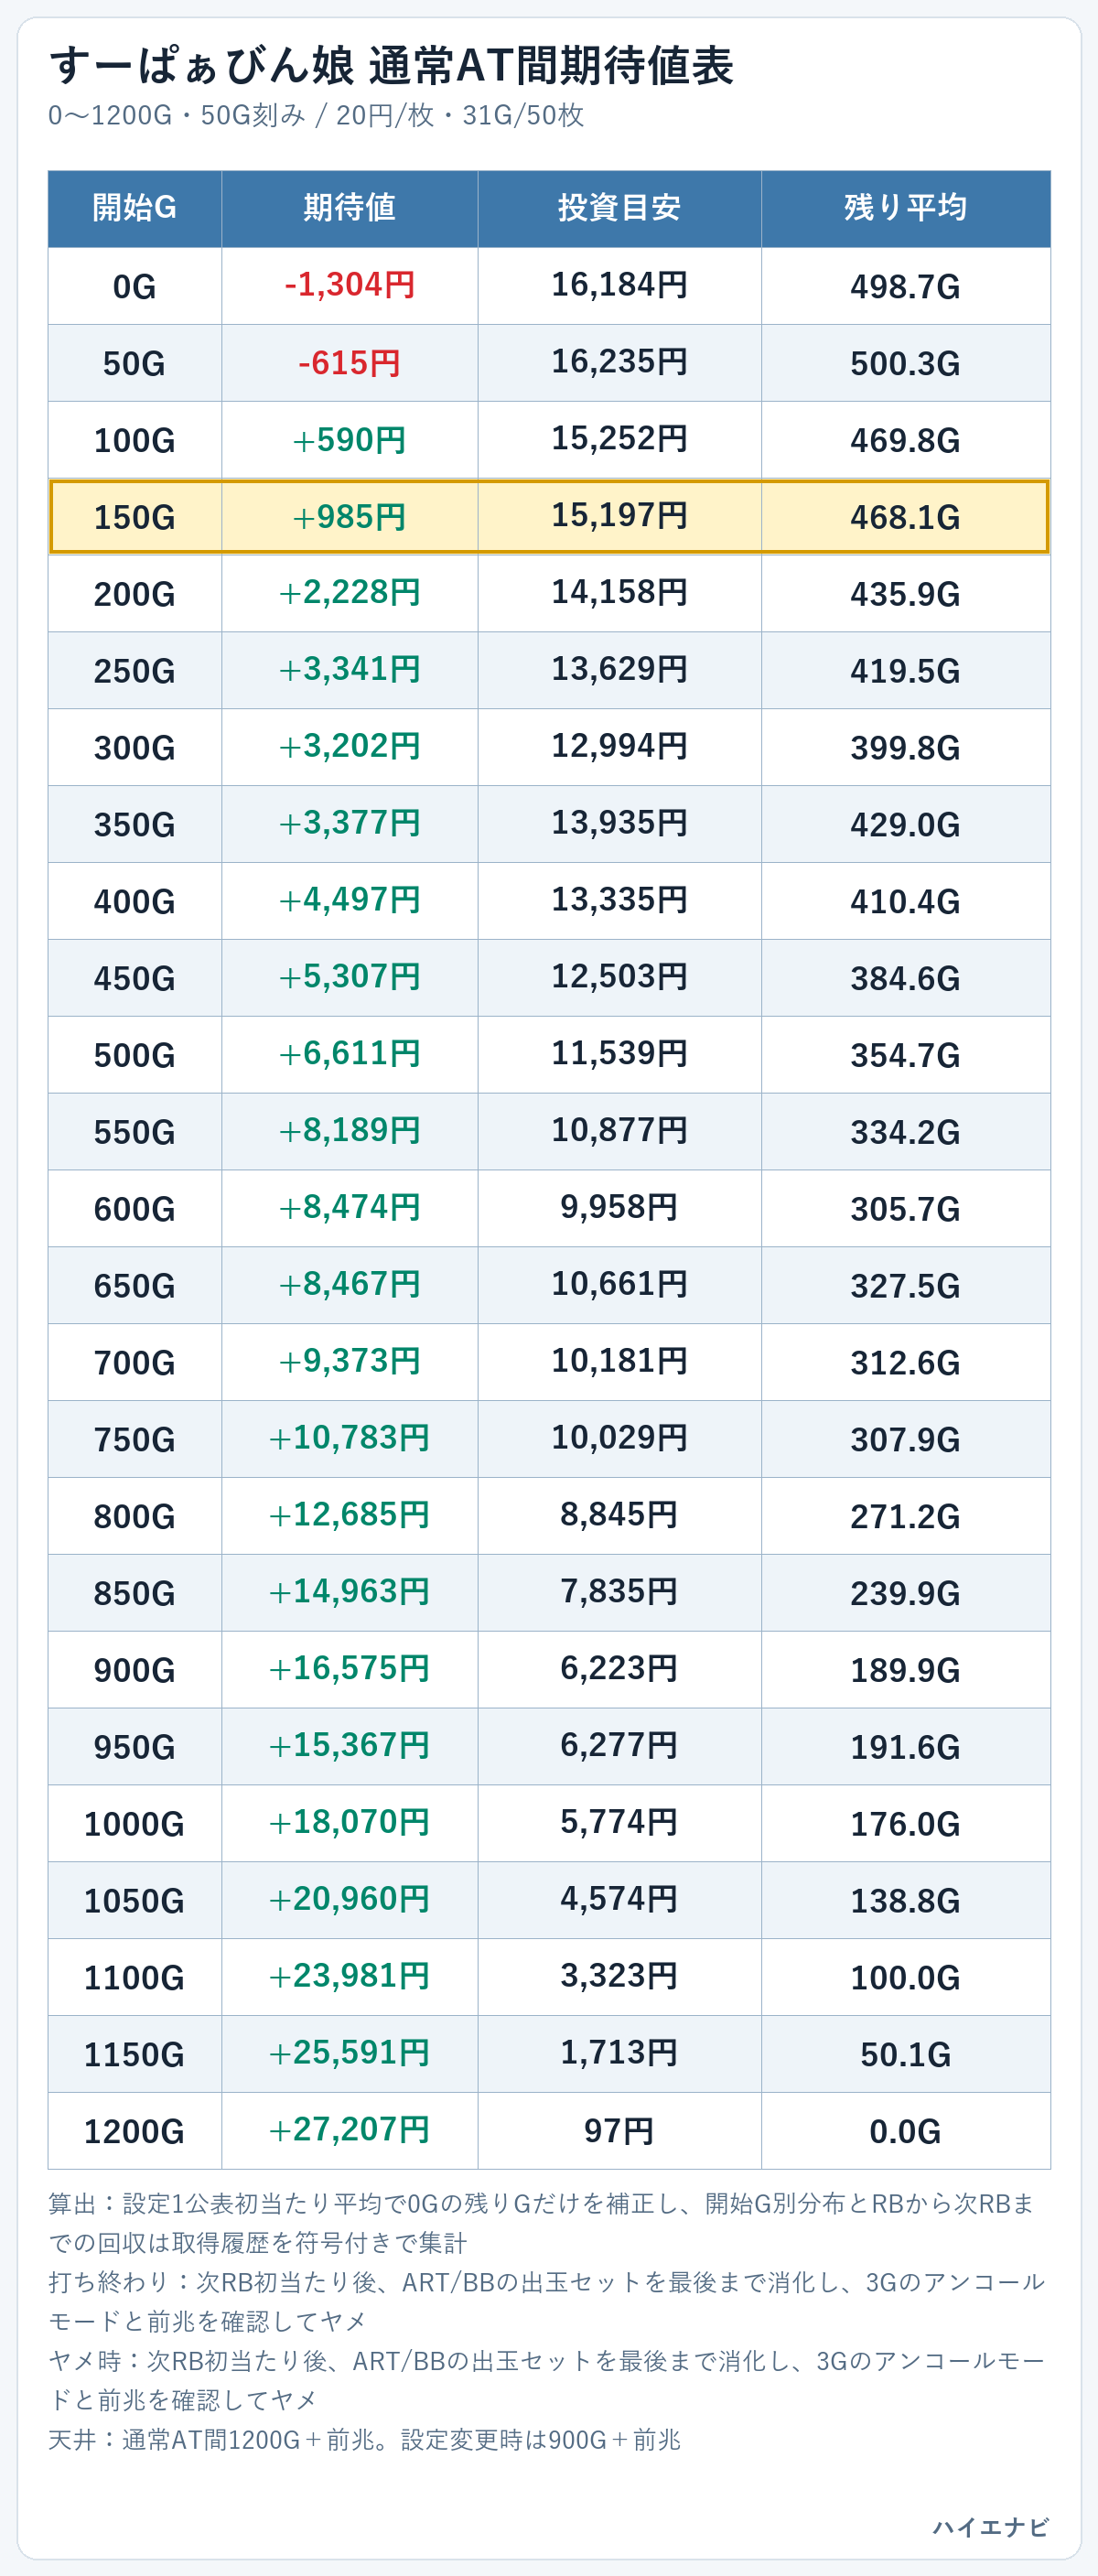Select the 残り平均 column header
The width and height of the screenshot is (1098, 2576).
click(x=906, y=208)
